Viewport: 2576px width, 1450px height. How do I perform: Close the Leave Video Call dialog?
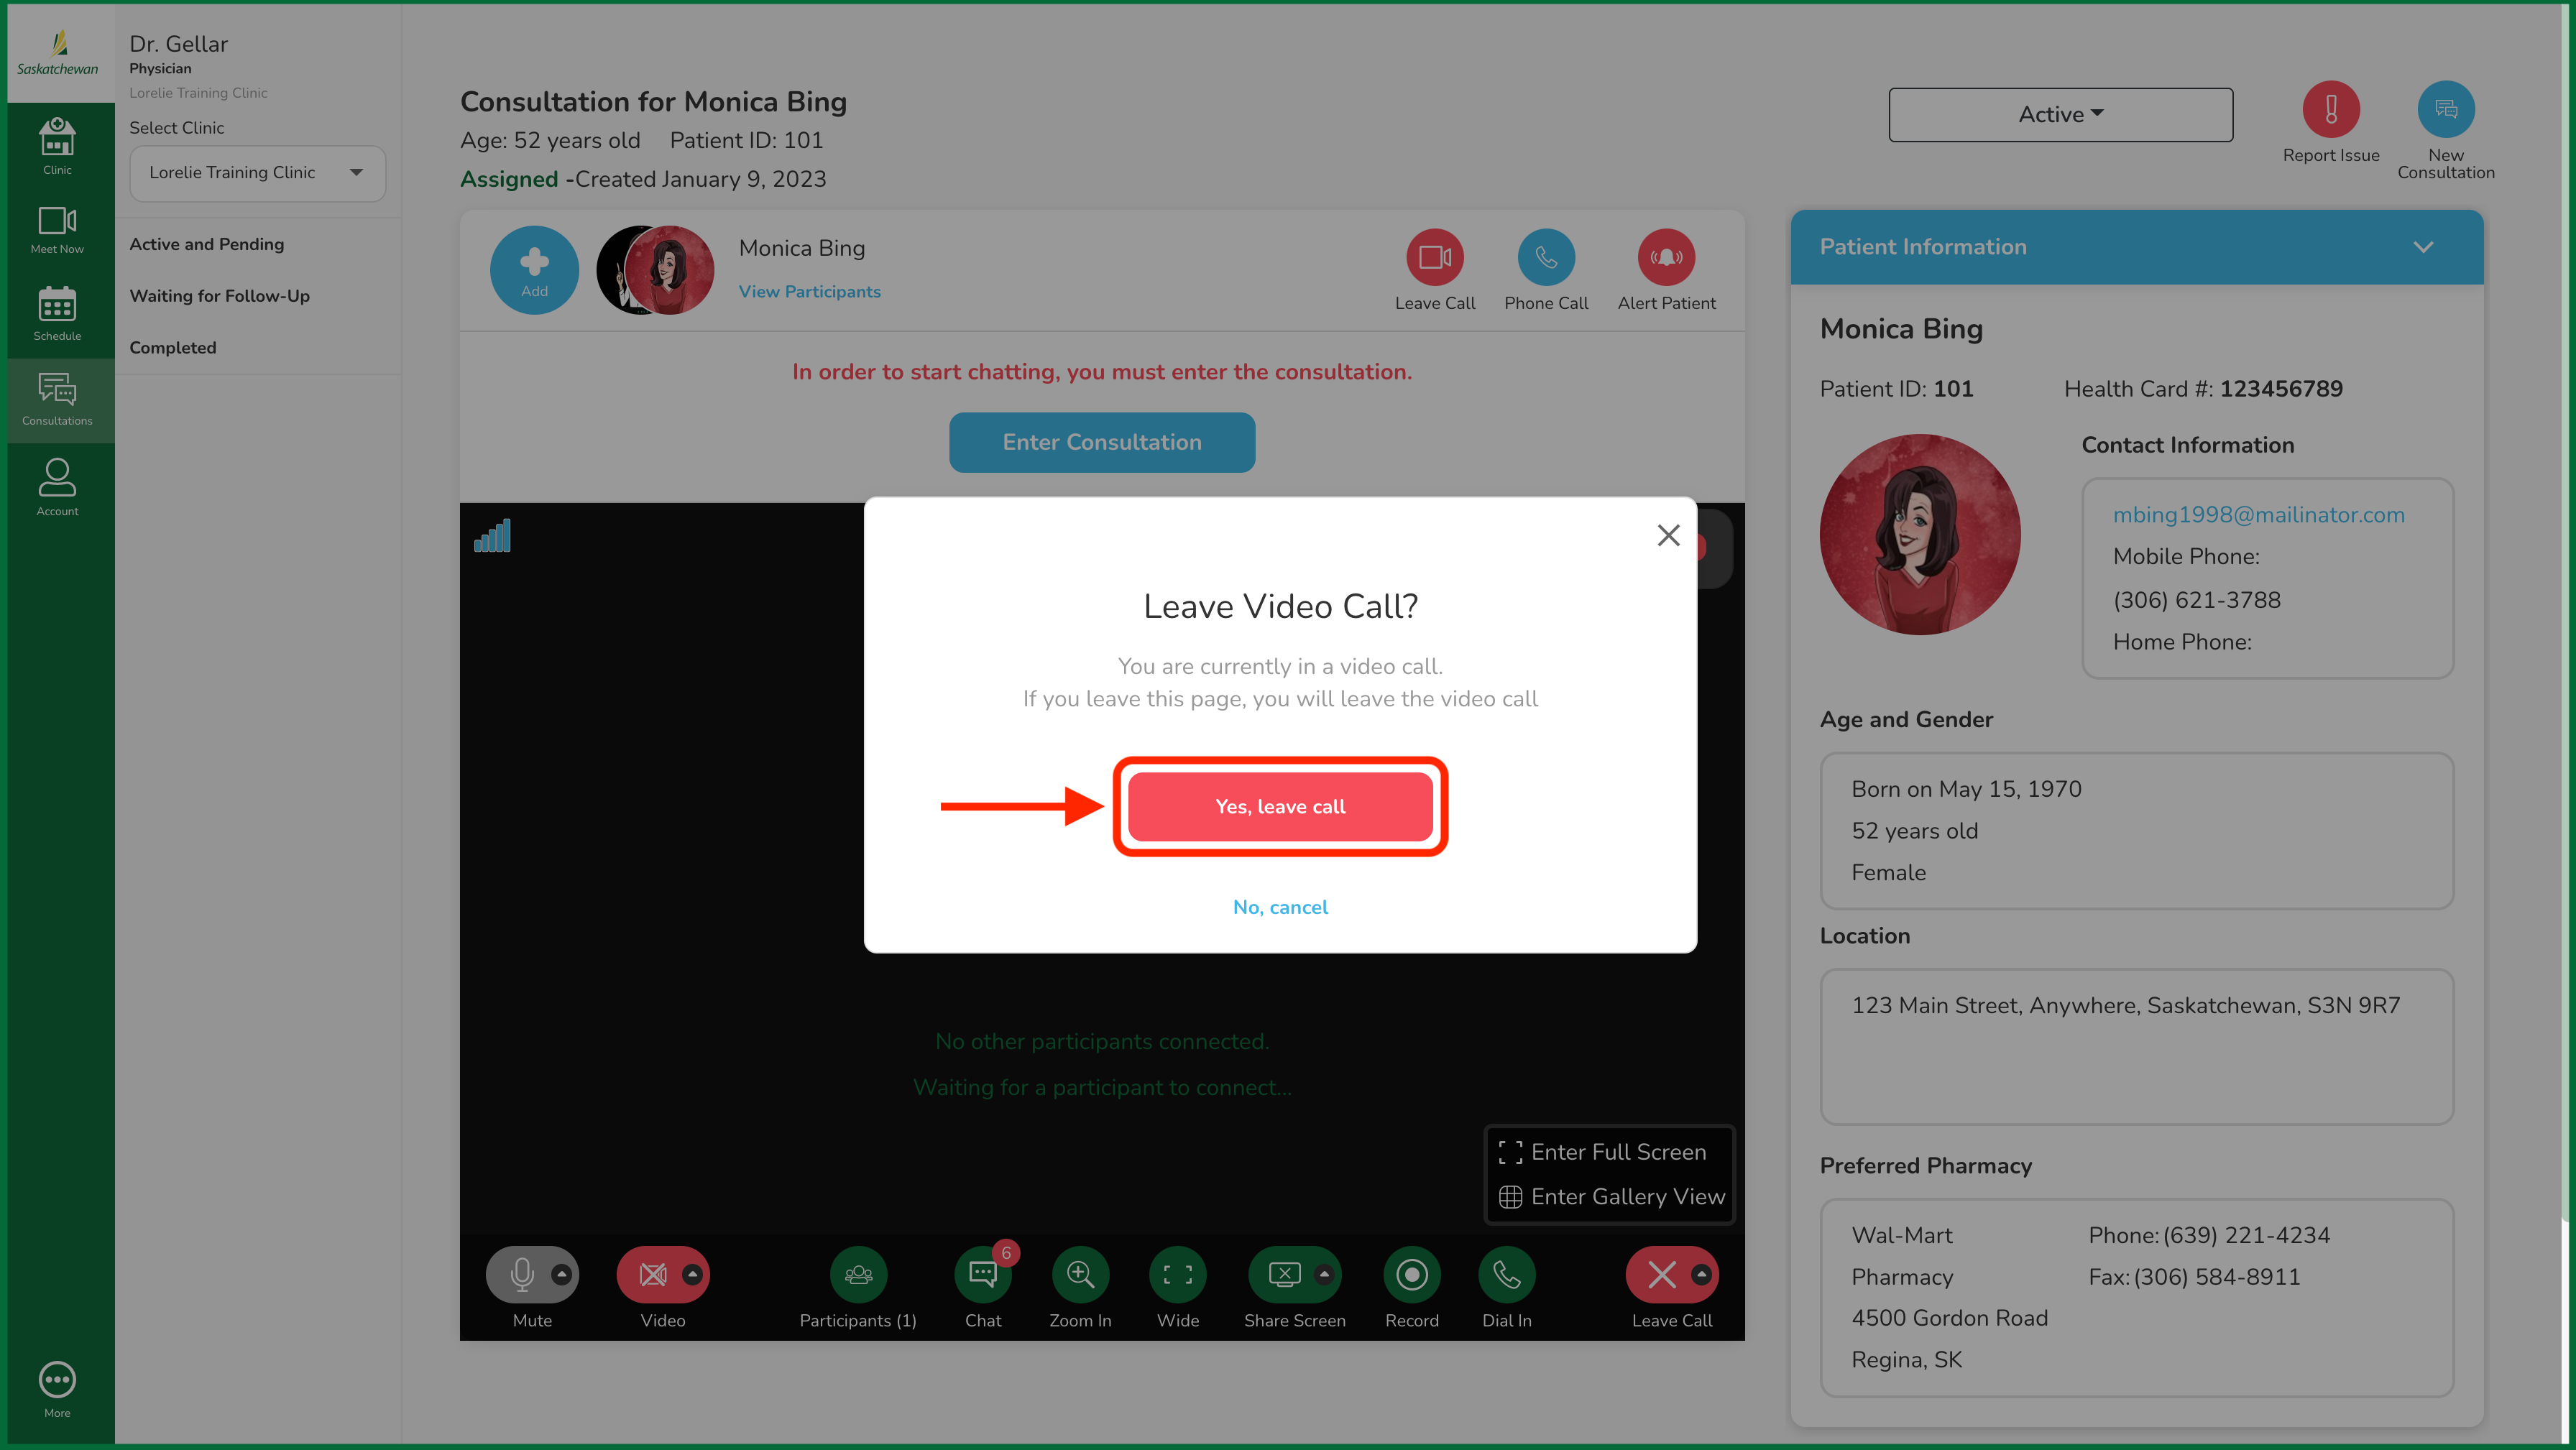(x=1667, y=535)
